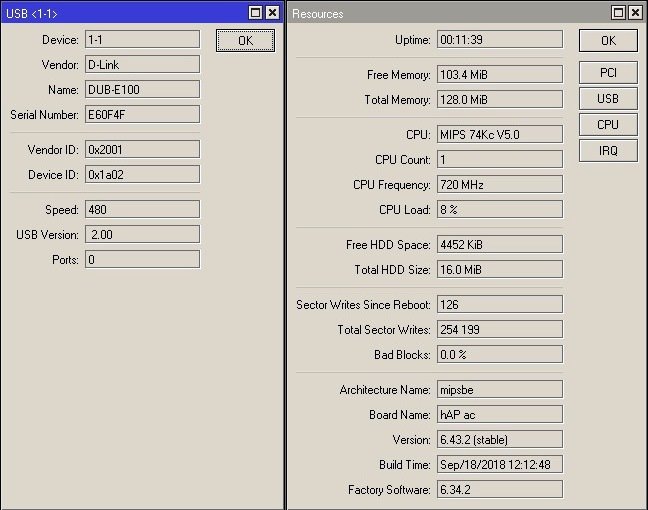Click the Uptime field
648x510 pixels.
[x=499, y=40]
